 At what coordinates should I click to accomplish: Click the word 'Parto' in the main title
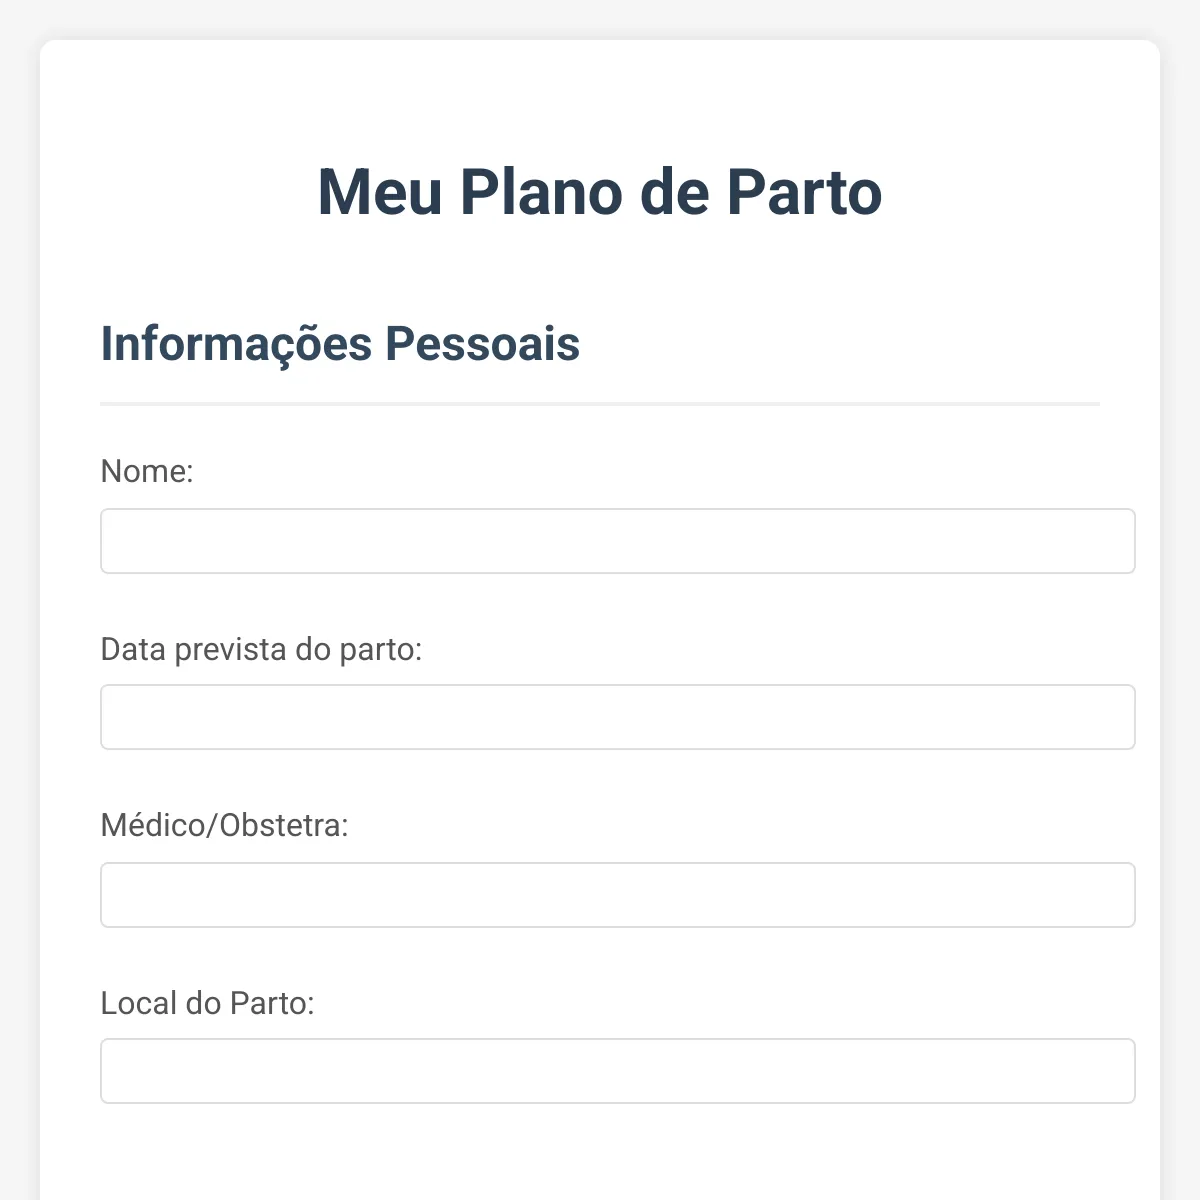click(x=804, y=191)
